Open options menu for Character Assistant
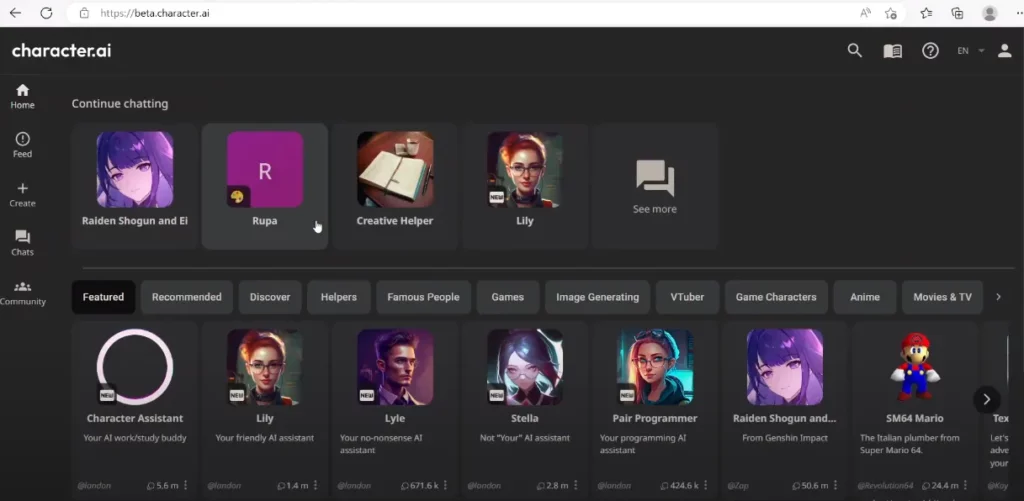 tap(185, 485)
